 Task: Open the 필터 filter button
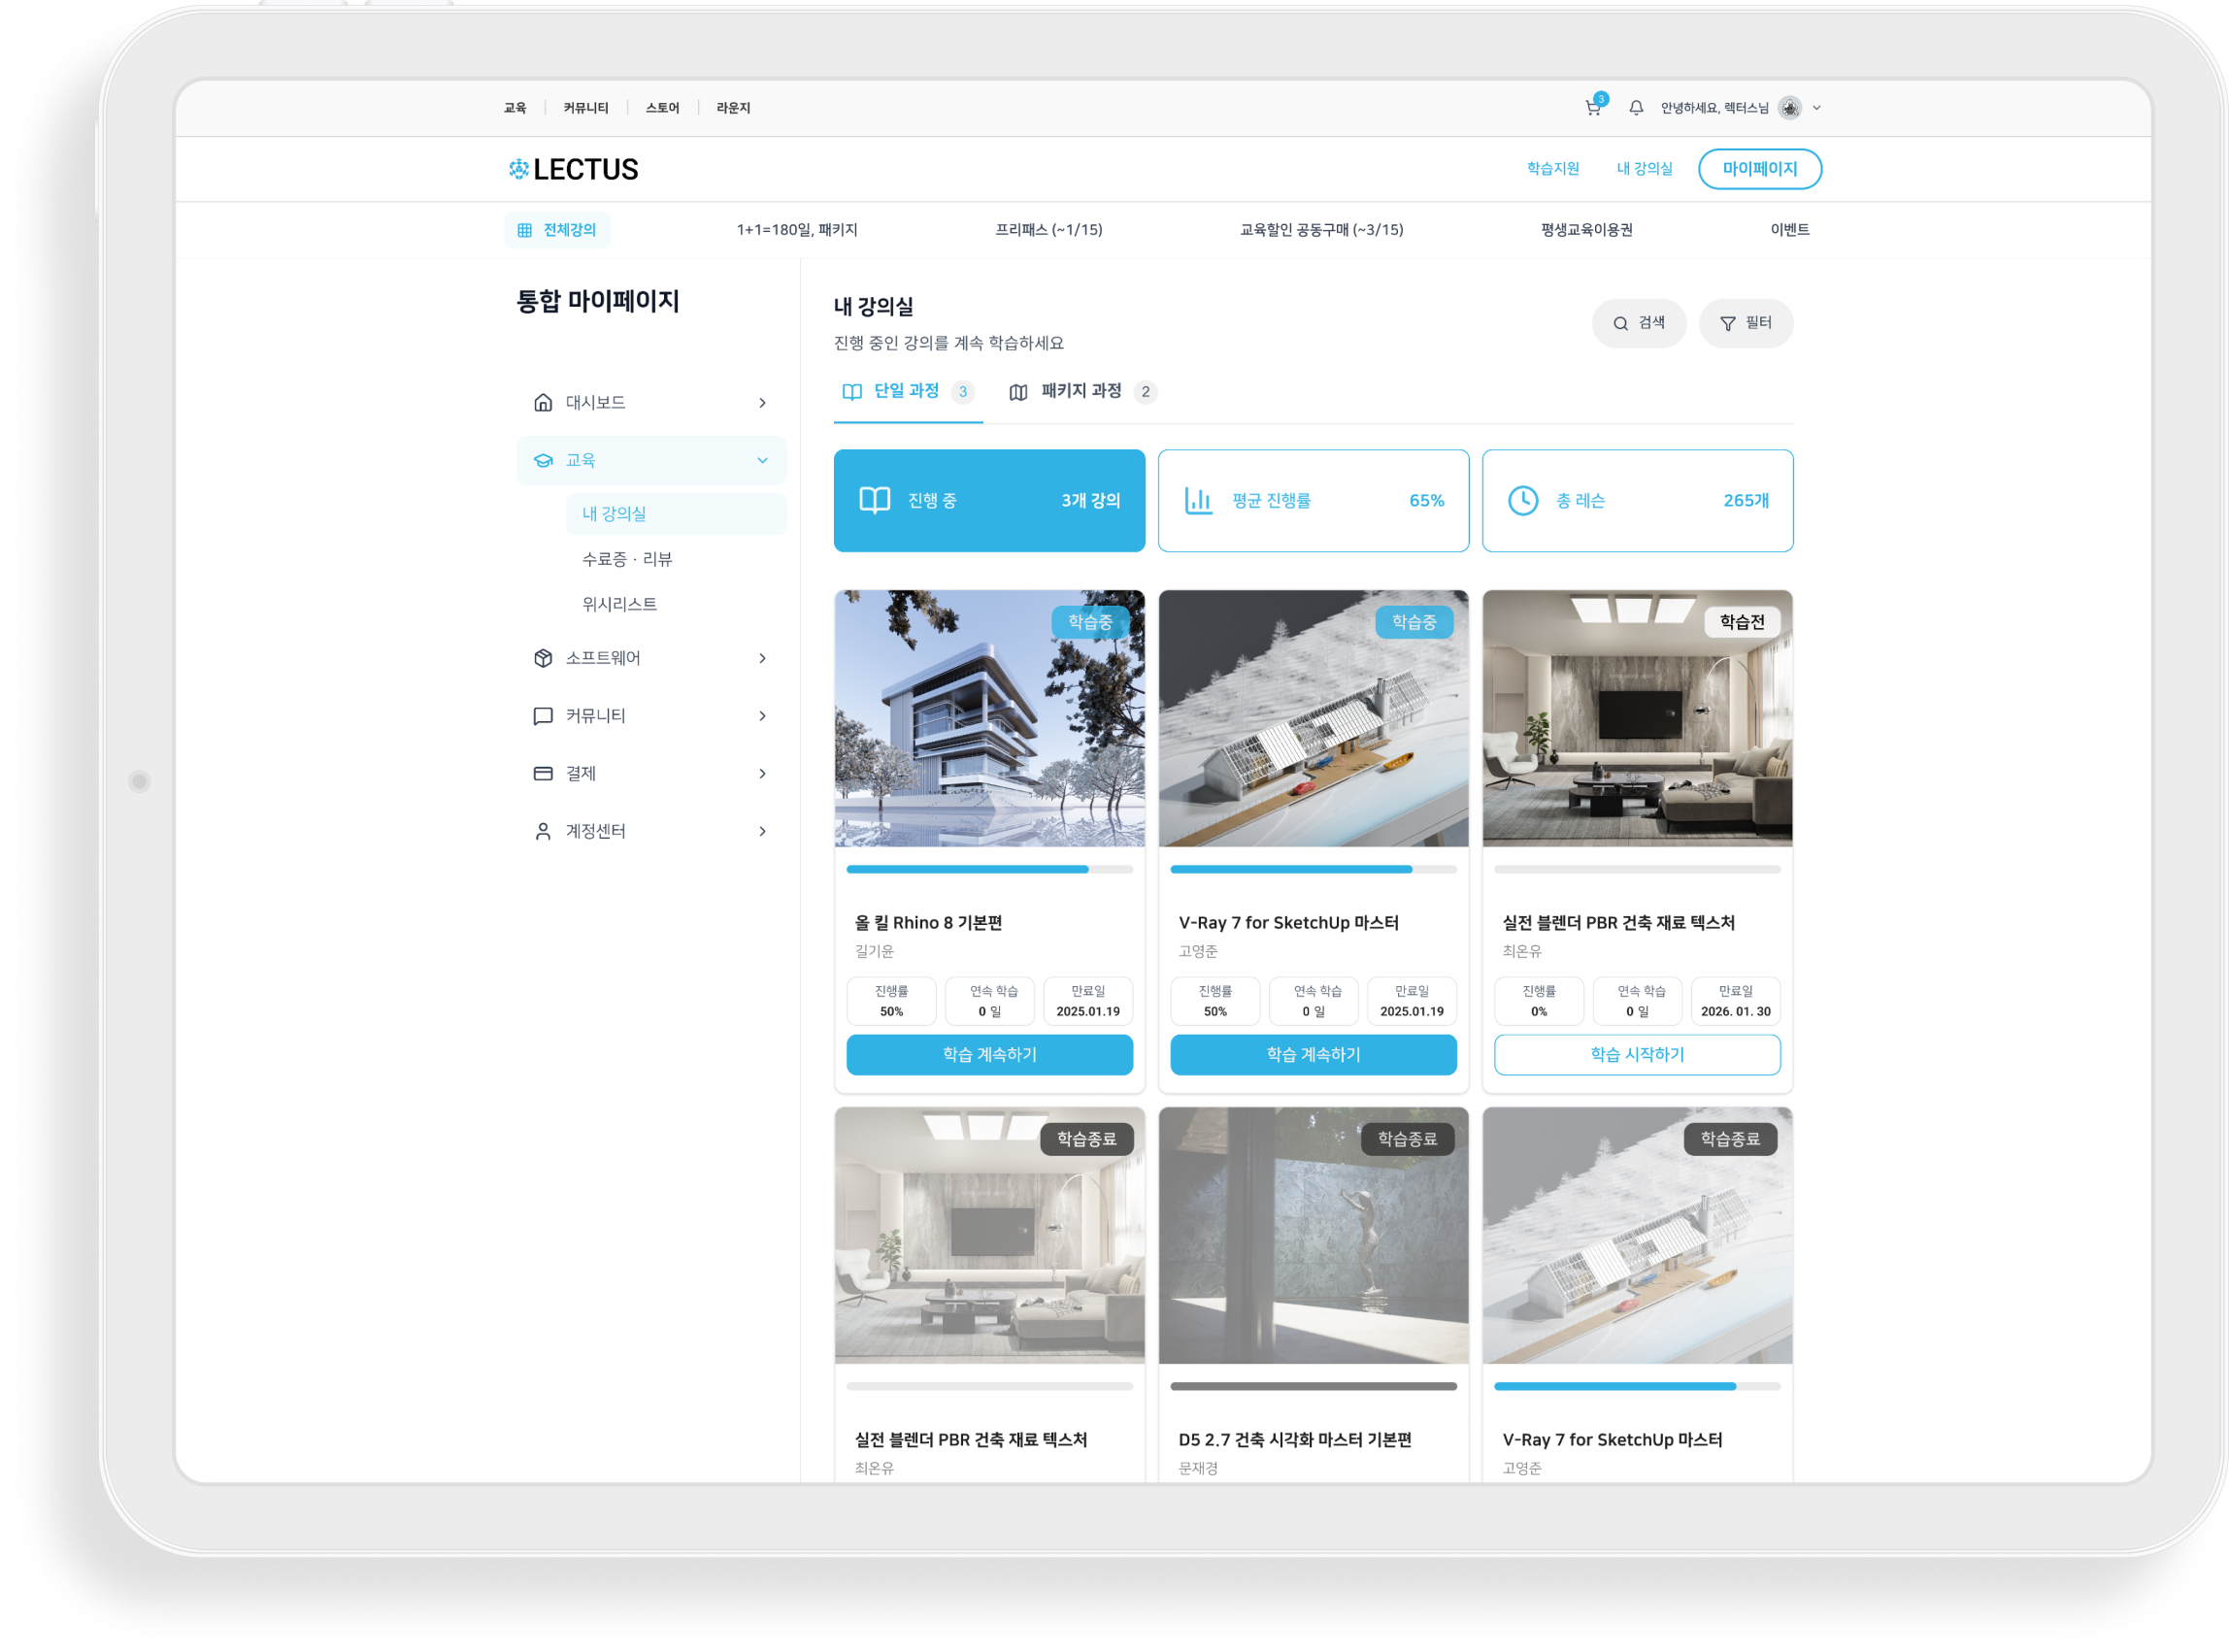coord(1745,323)
